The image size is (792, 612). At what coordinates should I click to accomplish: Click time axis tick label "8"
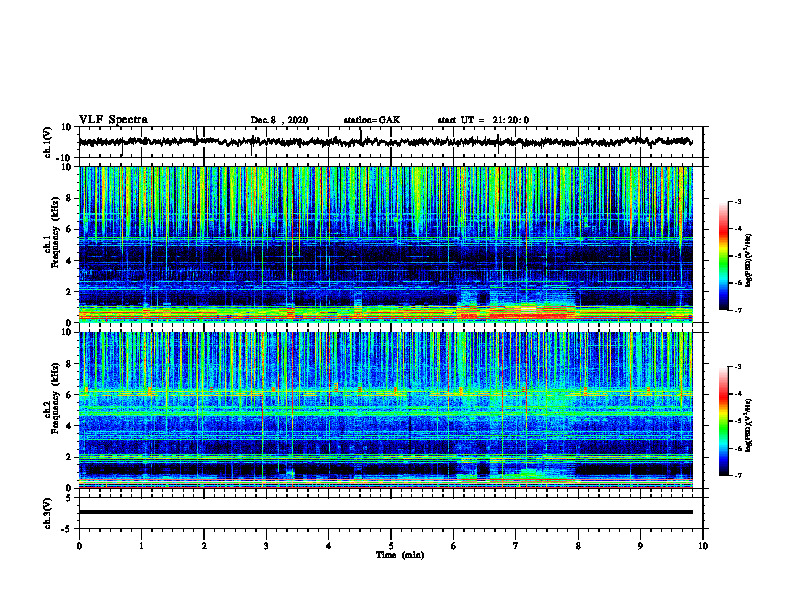point(578,546)
